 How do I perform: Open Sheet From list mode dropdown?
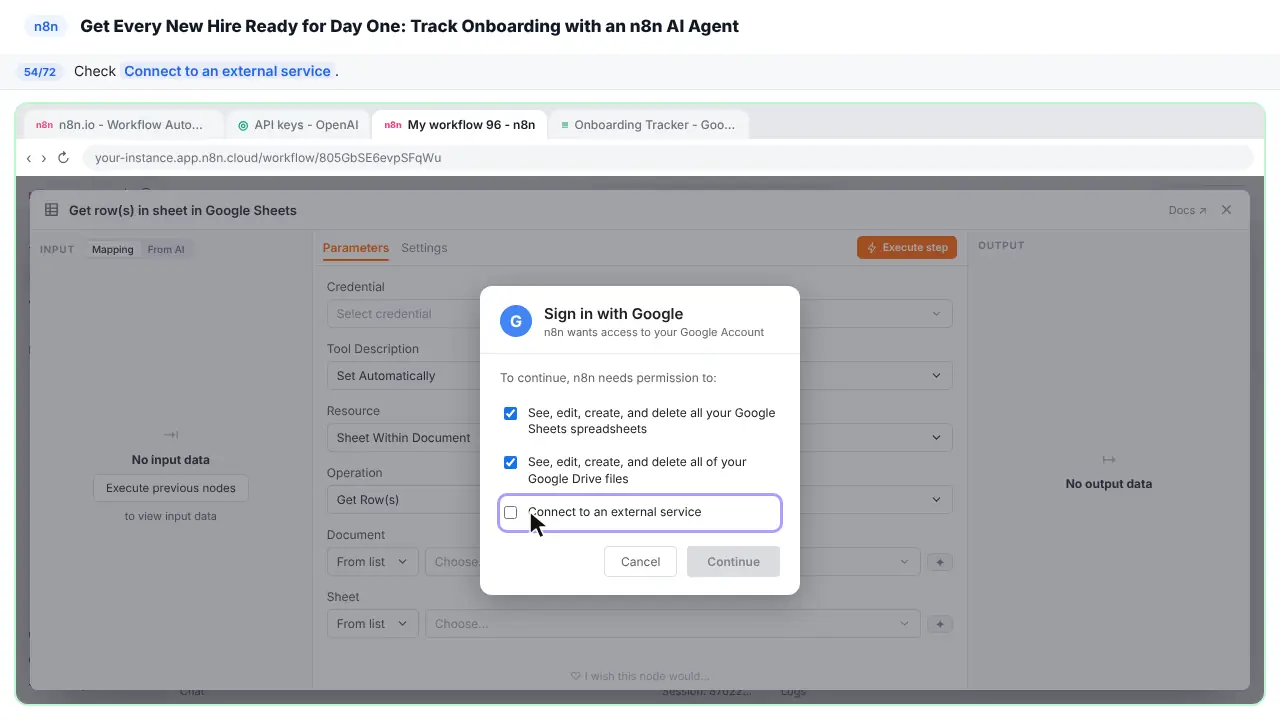pyautogui.click(x=372, y=624)
